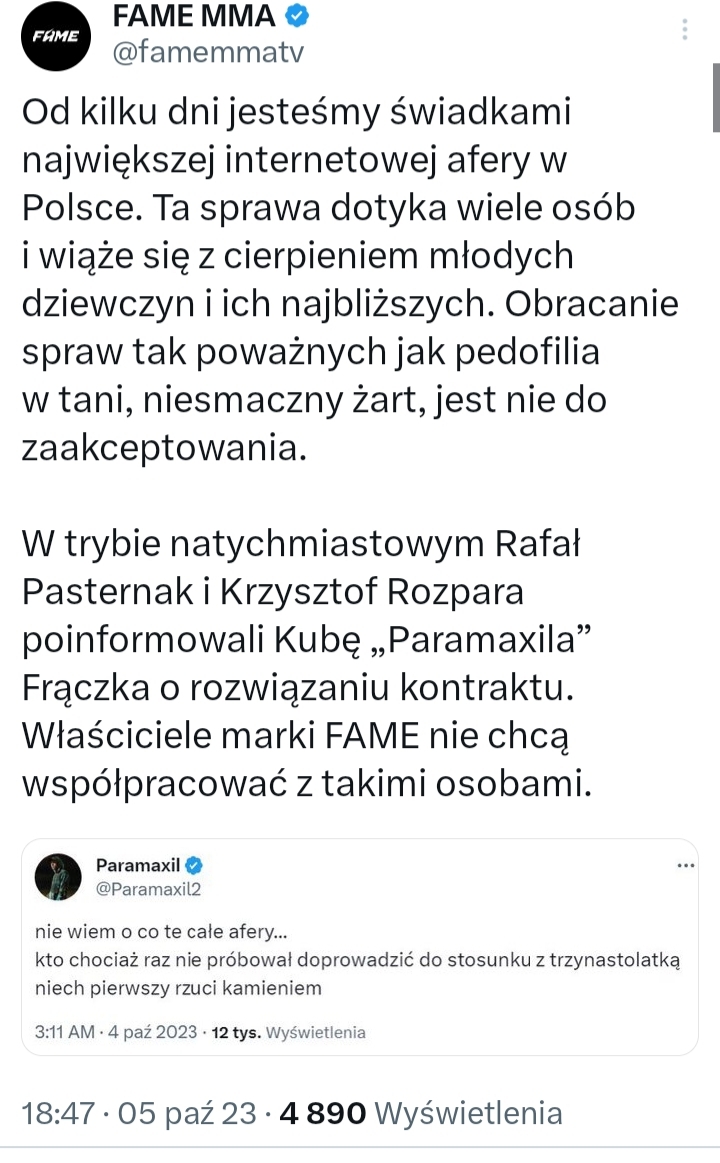Screen dimensions: 720x1163
Task: Click the quoted line 'nie wiem o co te całe afery'
Action: (160, 932)
